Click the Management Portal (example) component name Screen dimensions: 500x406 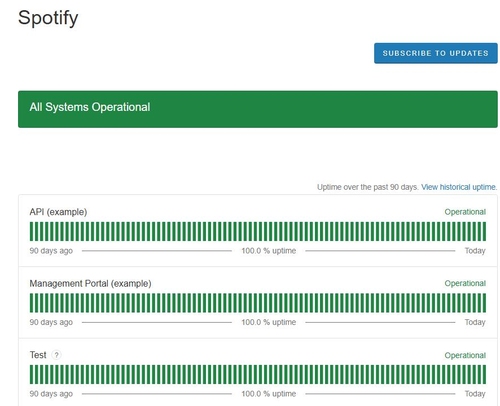click(x=90, y=283)
